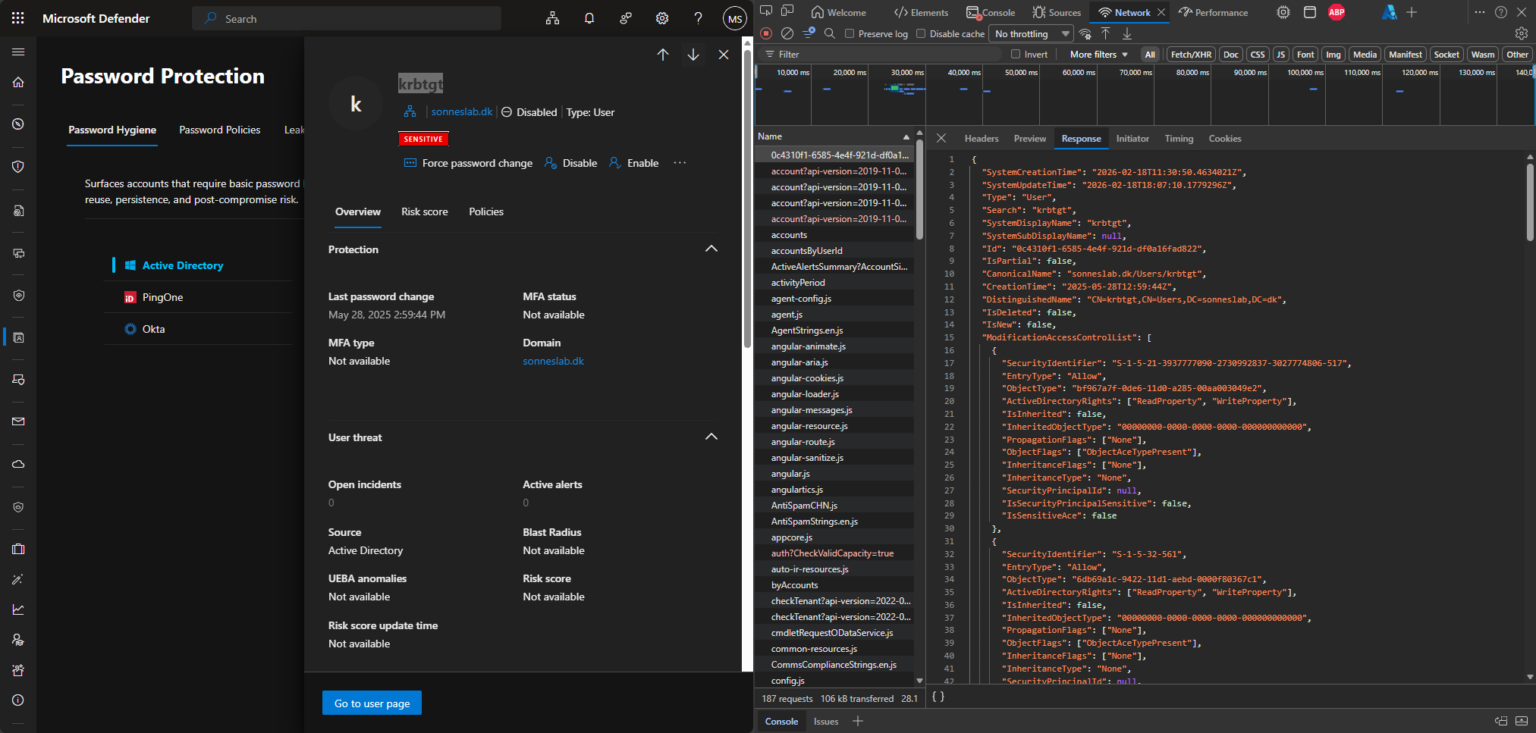Open Network settings gear in DevTools
This screenshot has height=733, width=1536.
1522,34
